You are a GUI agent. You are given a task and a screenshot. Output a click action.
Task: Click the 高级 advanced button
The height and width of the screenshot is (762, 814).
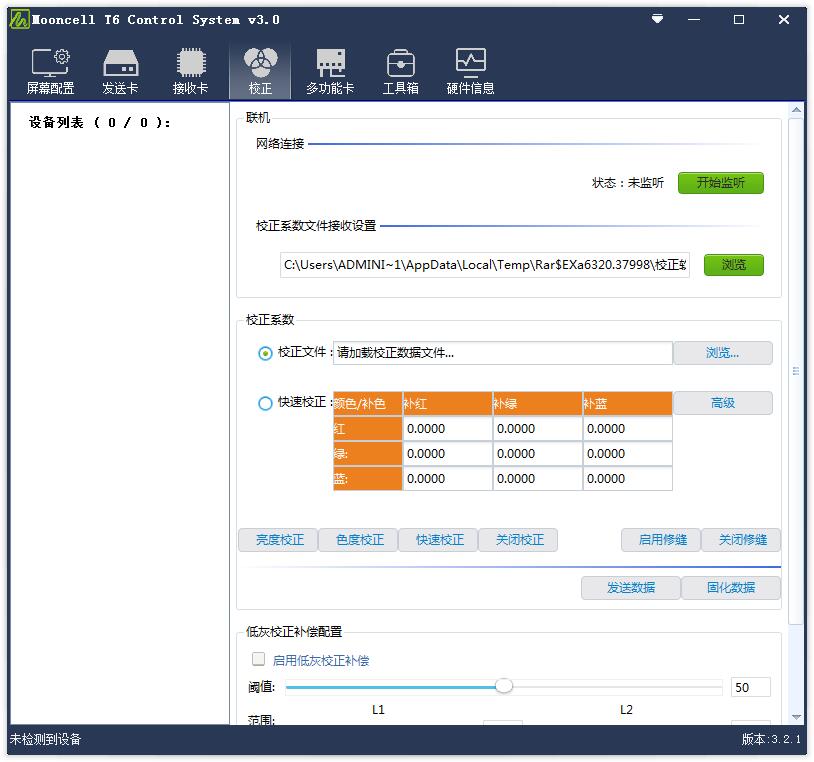[x=723, y=403]
